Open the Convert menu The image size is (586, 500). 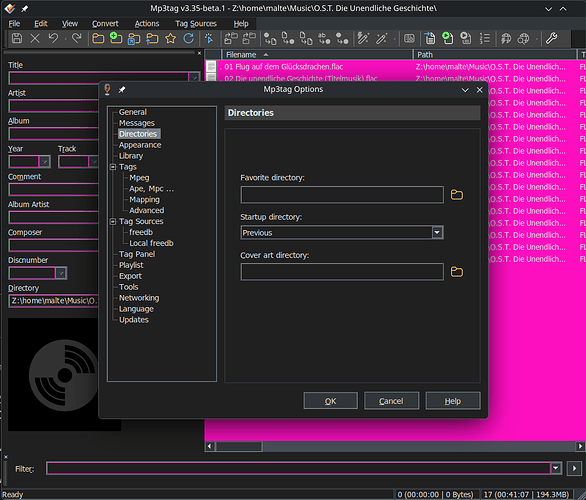(x=105, y=24)
